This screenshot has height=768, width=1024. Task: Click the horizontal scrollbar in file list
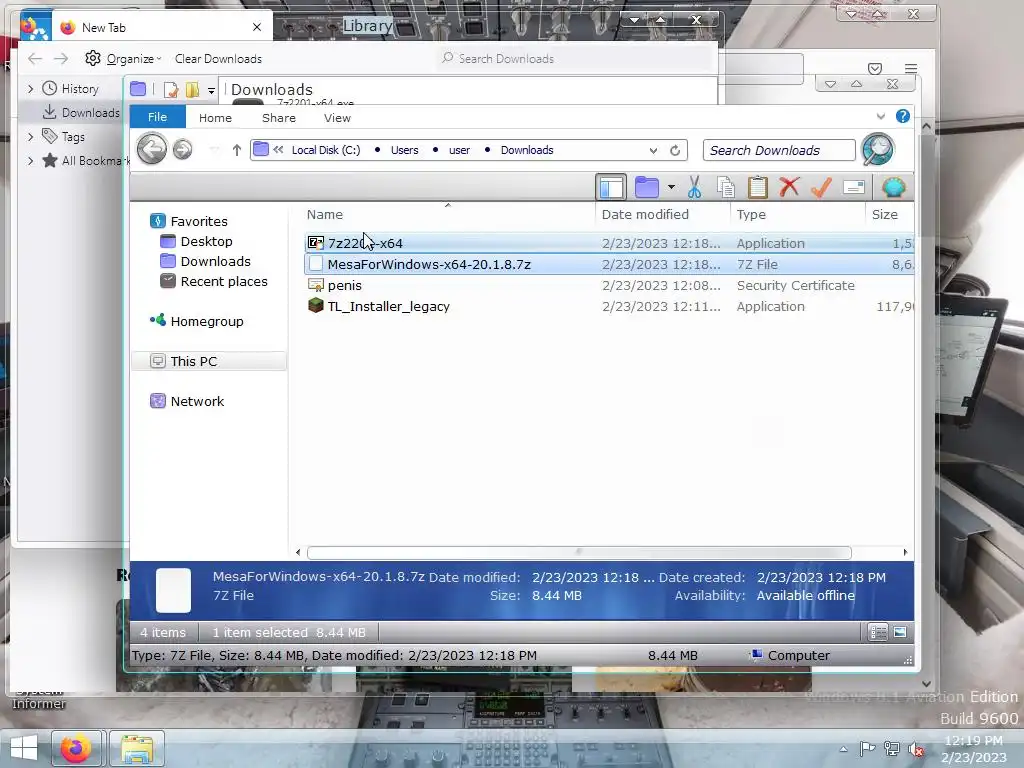(x=579, y=552)
